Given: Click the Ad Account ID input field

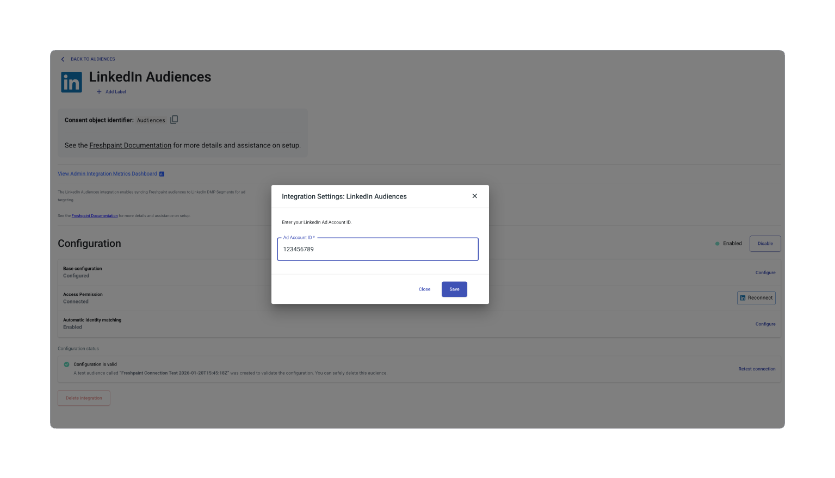Looking at the screenshot, I should (x=378, y=249).
